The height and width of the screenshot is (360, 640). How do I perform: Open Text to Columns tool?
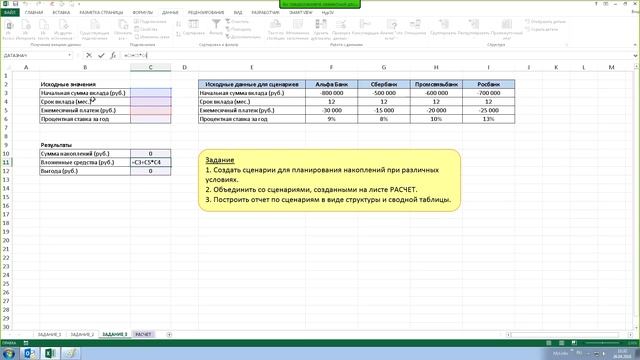(276, 29)
